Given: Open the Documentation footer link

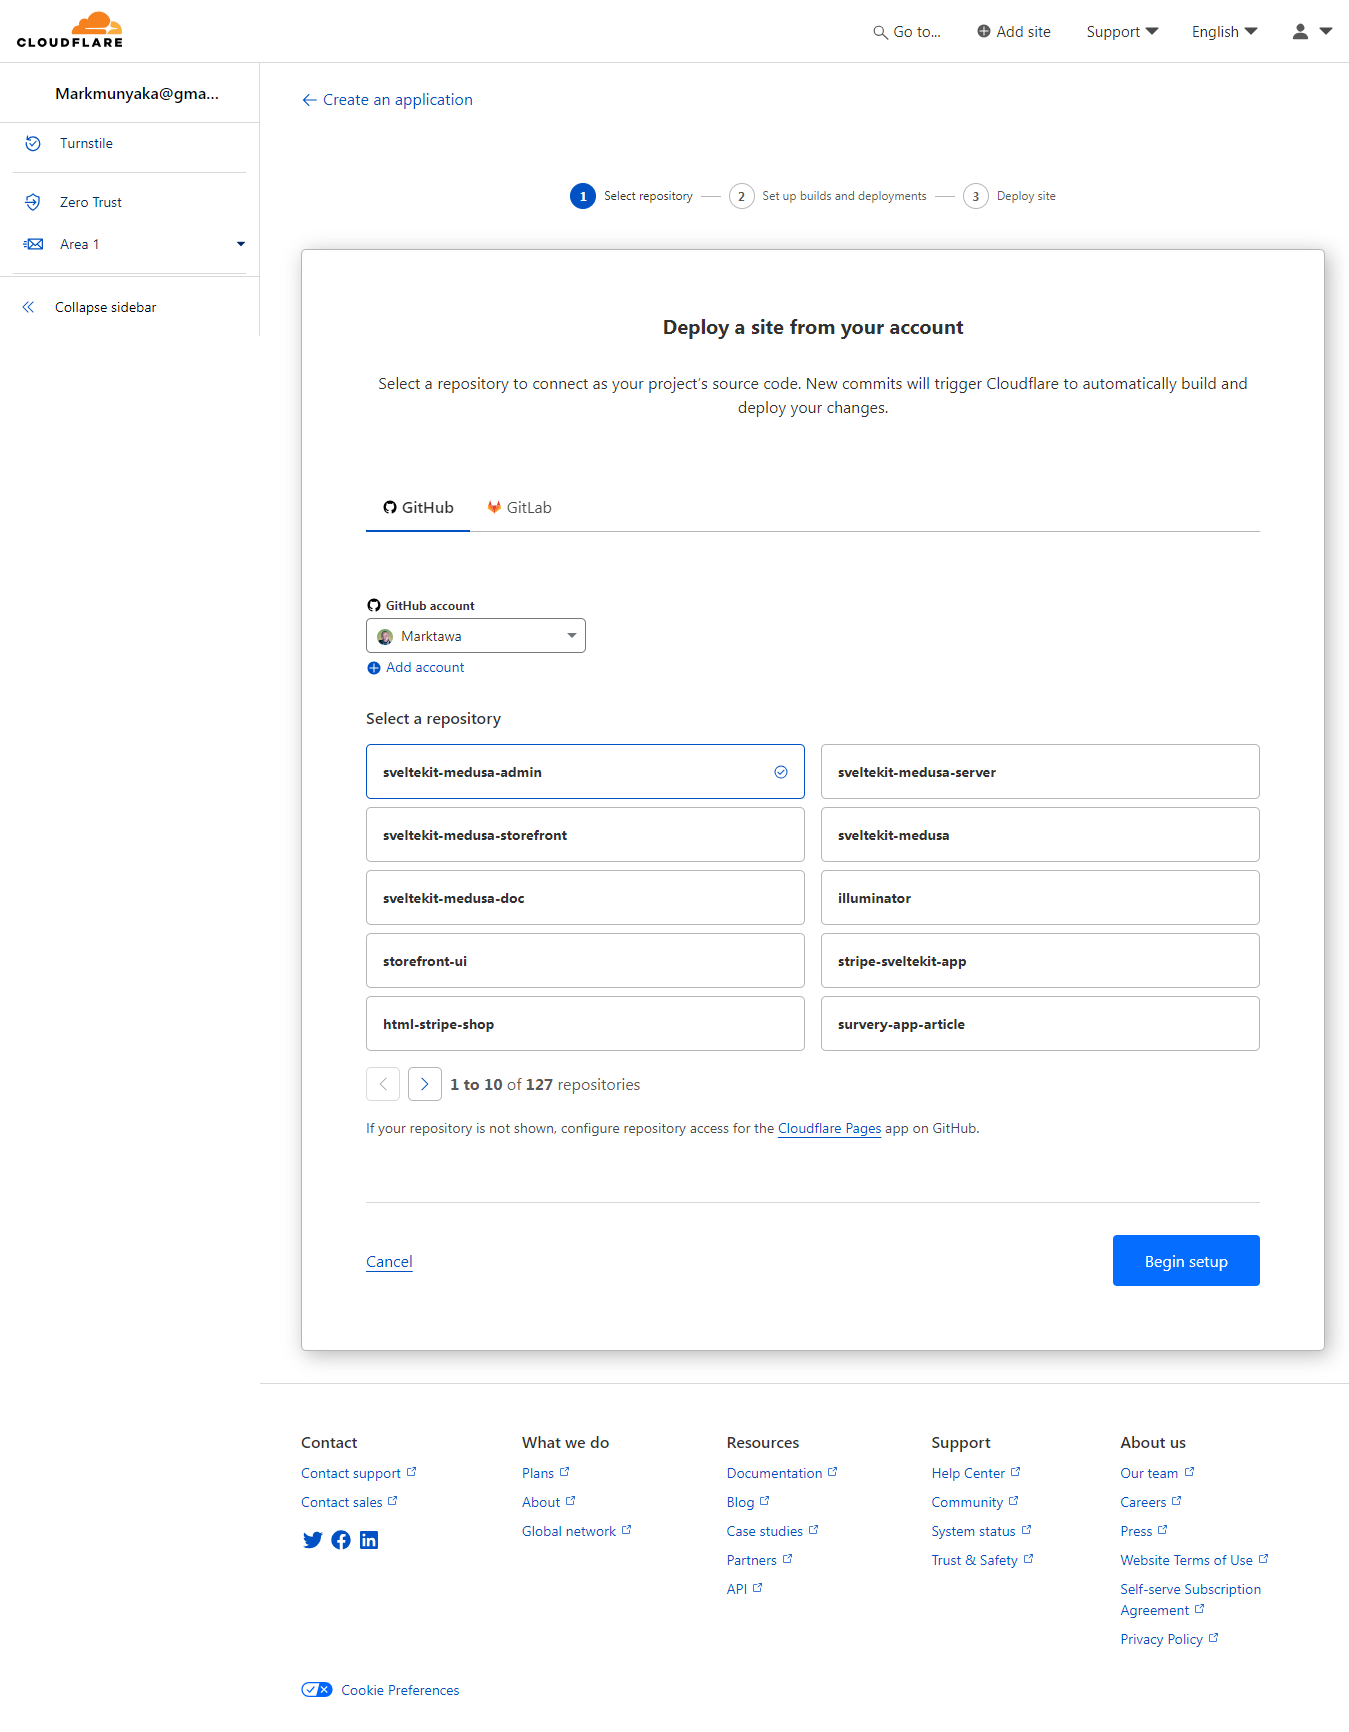Looking at the screenshot, I should pos(782,1473).
